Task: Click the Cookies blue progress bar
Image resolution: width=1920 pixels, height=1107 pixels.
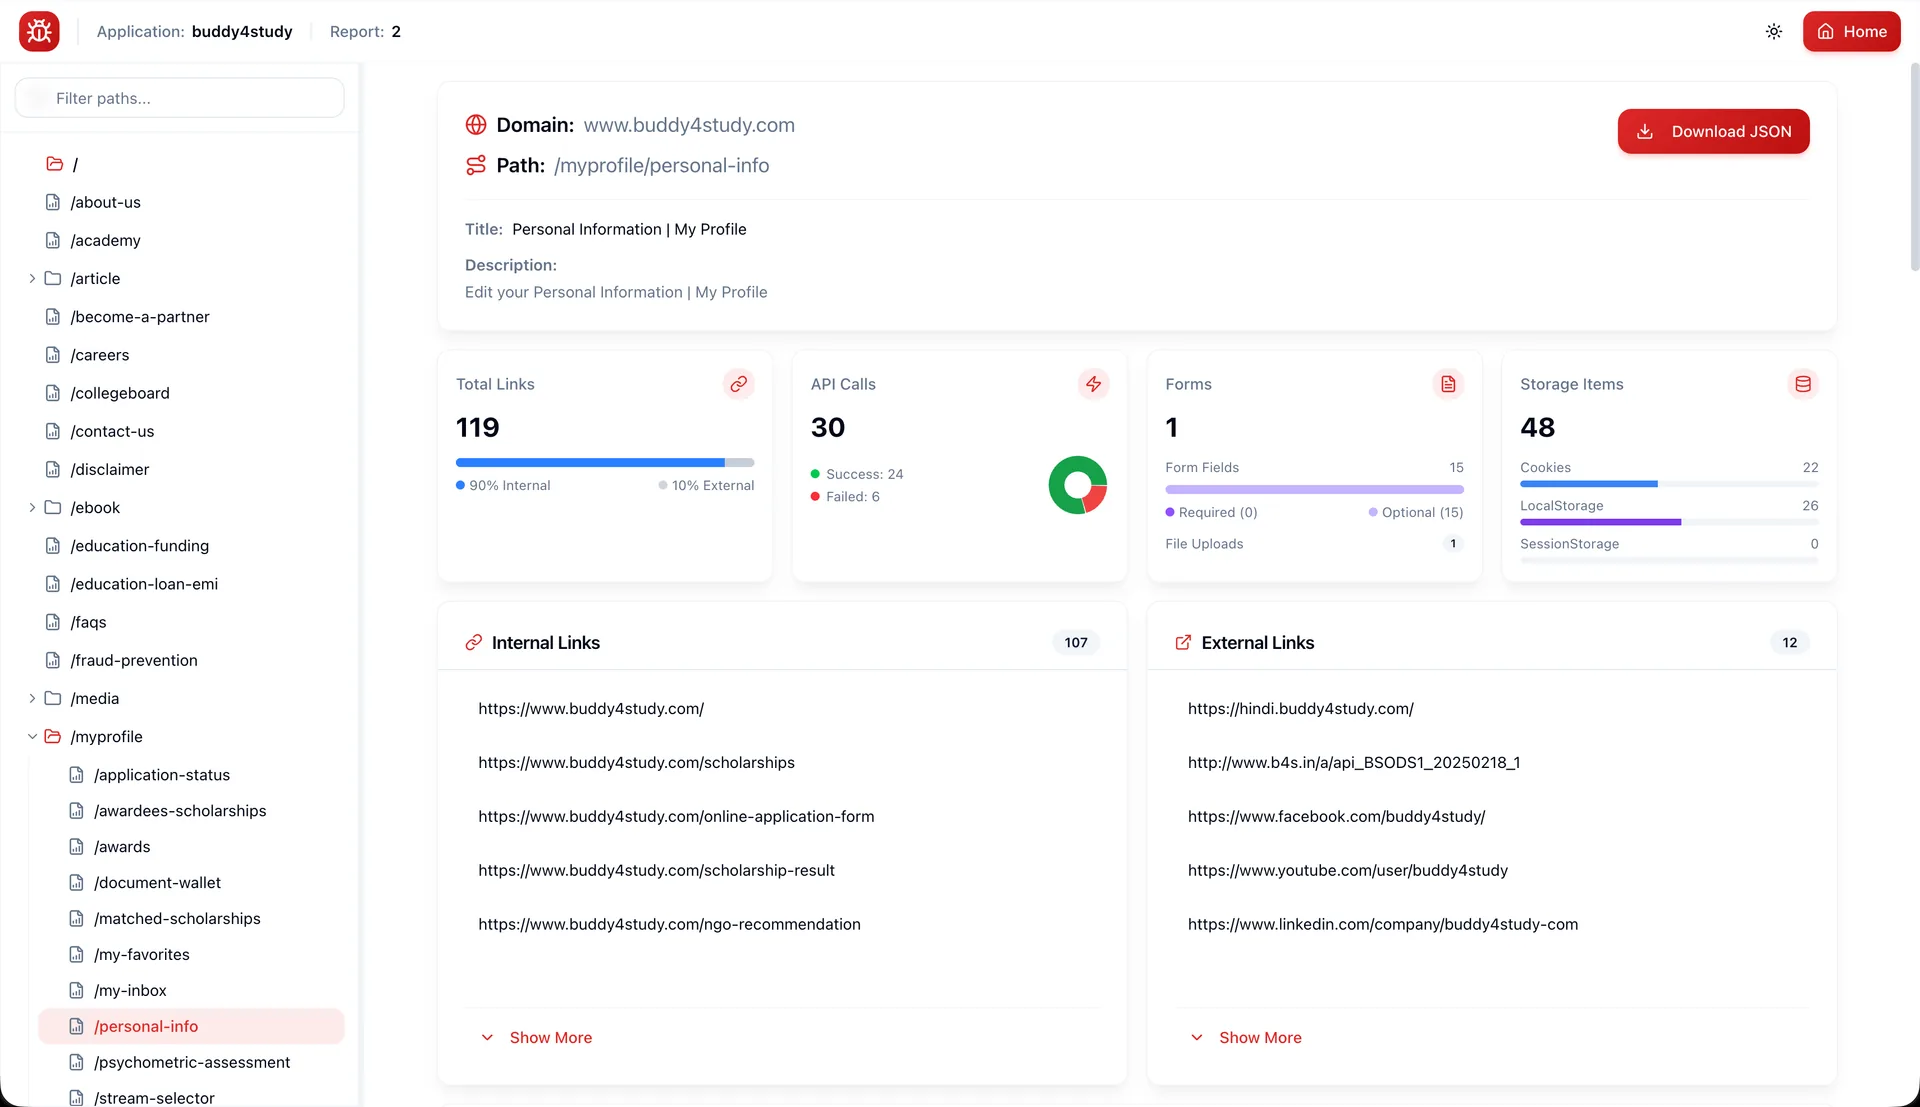Action: (x=1669, y=484)
